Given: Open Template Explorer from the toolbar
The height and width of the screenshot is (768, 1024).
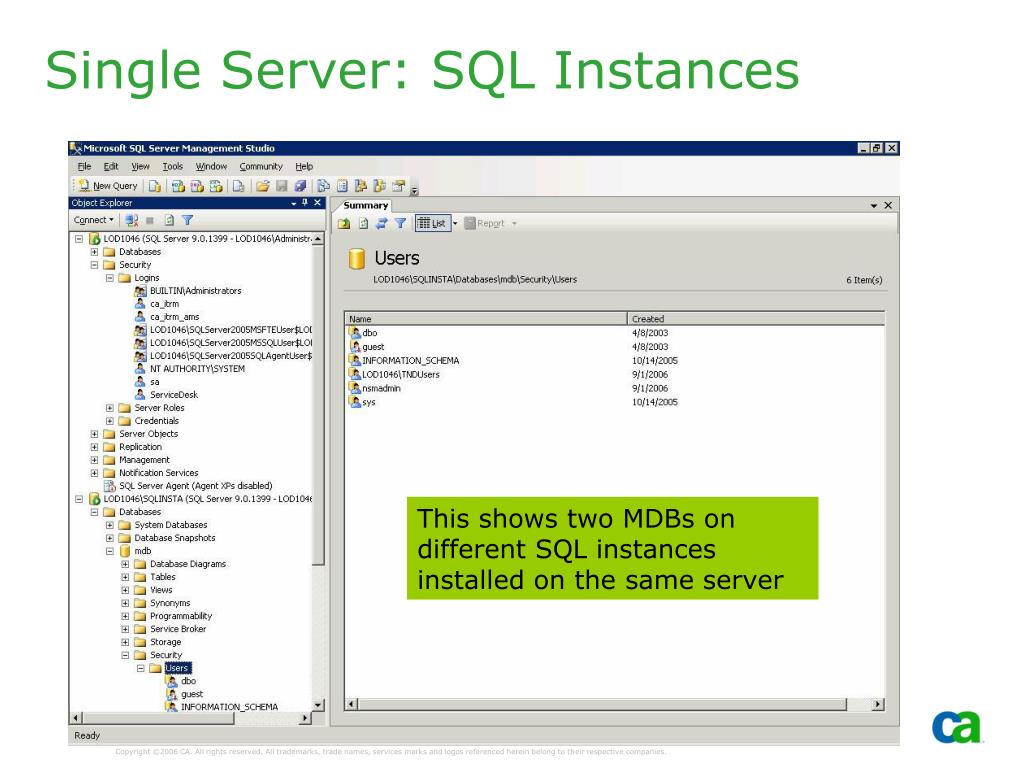Looking at the screenshot, I should click(379, 186).
